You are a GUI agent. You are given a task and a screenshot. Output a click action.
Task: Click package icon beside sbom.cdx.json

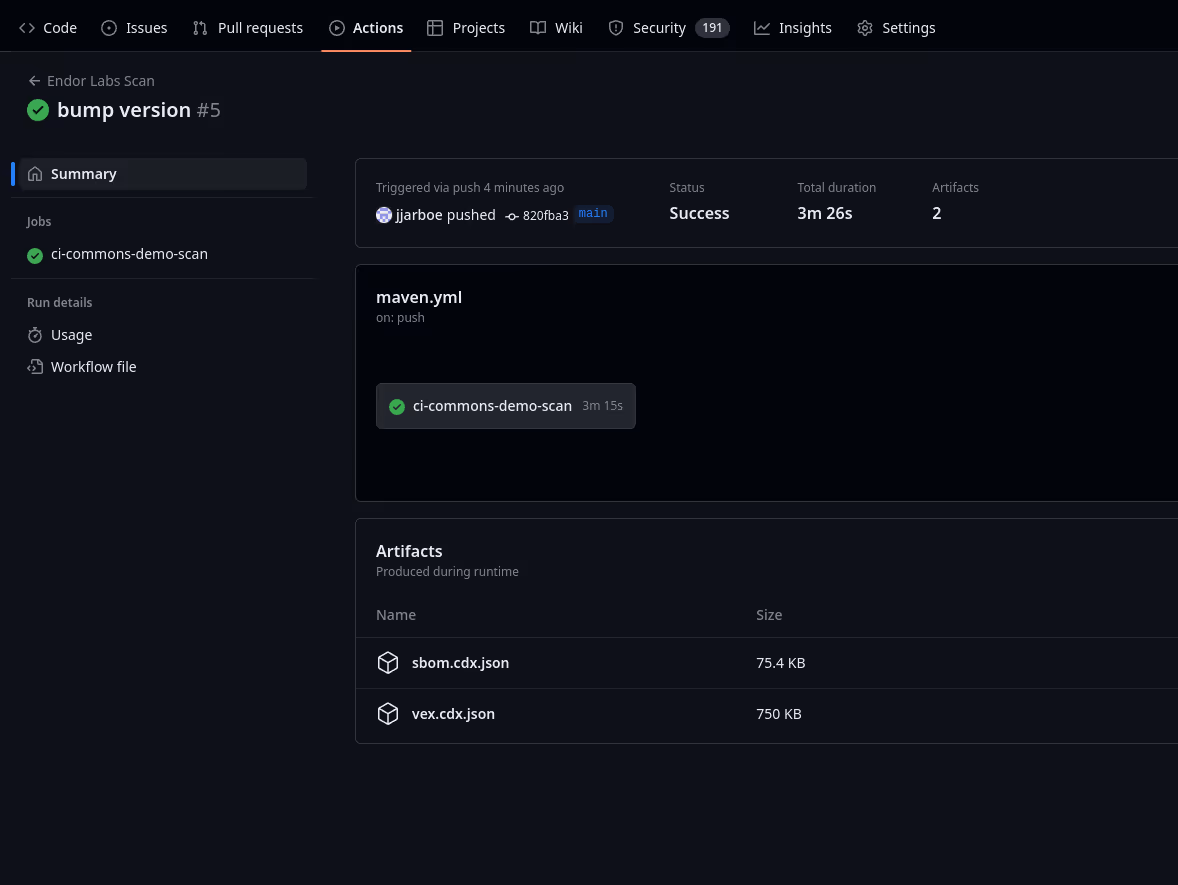tap(388, 663)
